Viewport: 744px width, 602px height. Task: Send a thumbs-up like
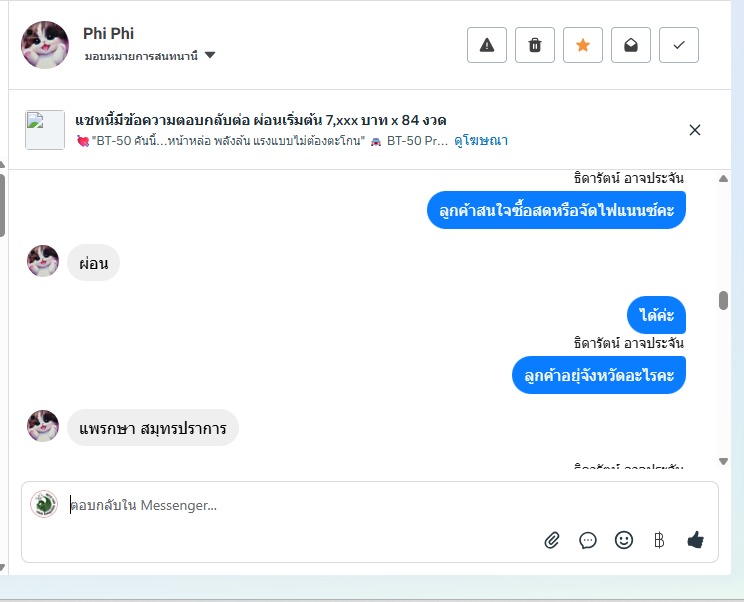696,540
